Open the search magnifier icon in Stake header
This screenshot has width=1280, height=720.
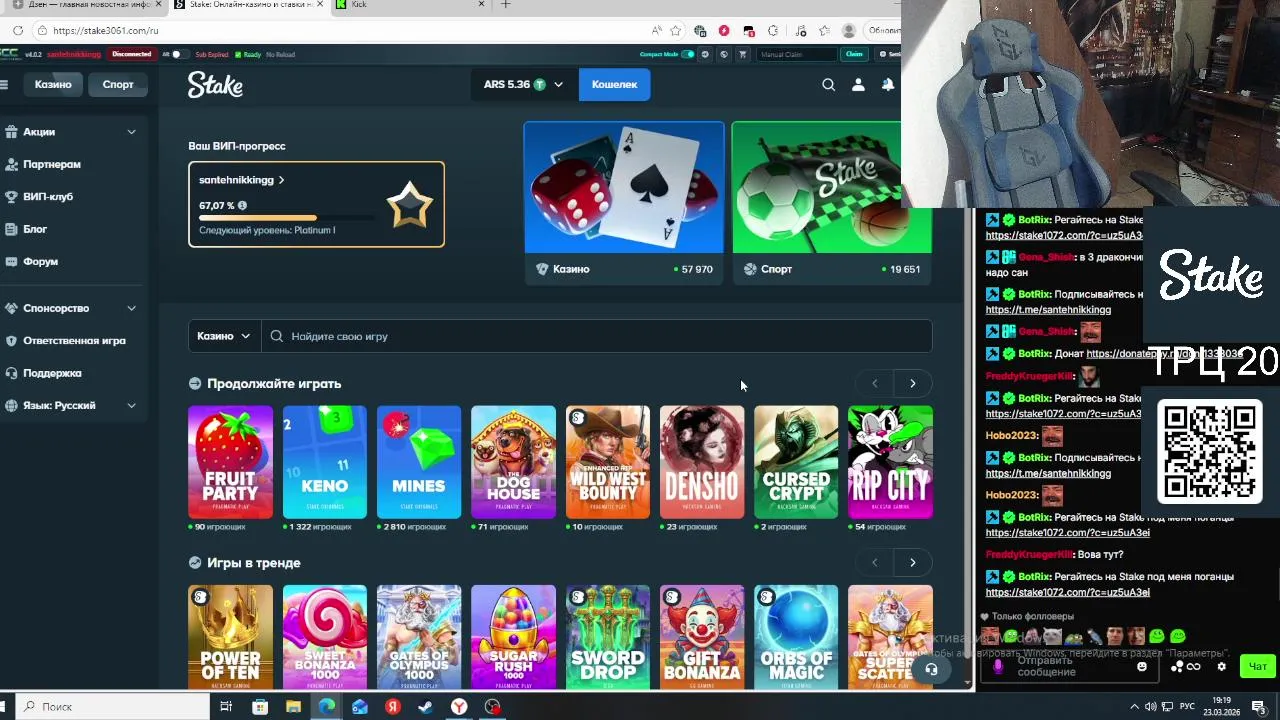(x=828, y=85)
